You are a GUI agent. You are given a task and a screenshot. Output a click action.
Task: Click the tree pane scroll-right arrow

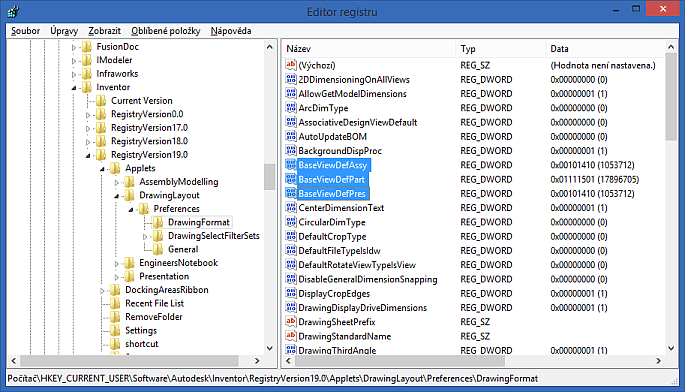click(x=257, y=361)
